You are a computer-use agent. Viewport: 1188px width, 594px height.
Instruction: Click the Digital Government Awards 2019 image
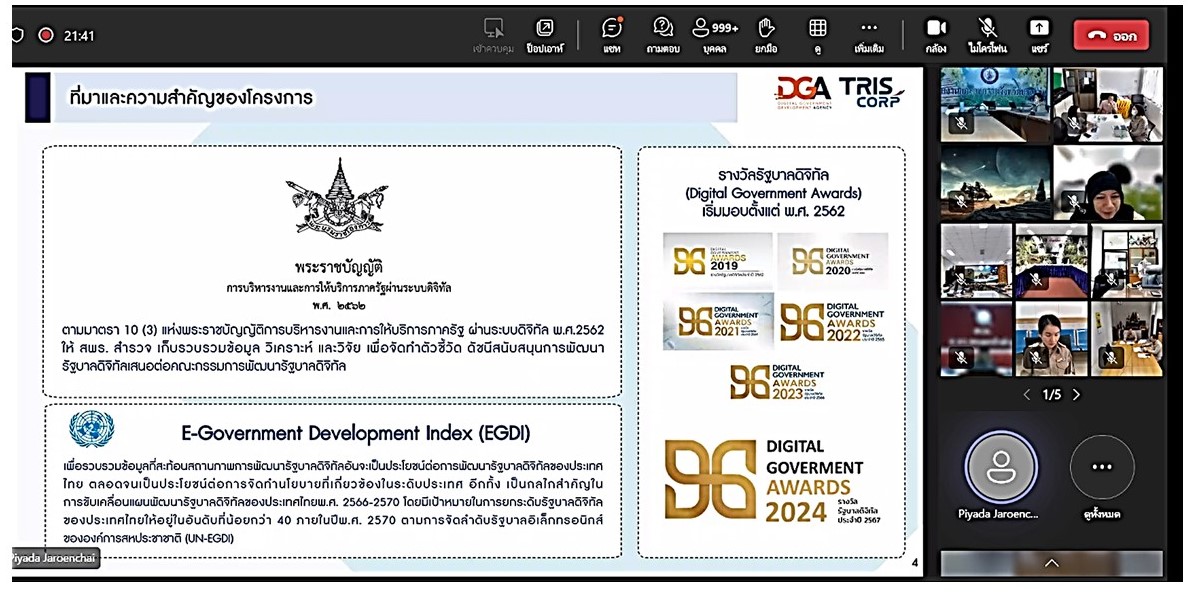pyautogui.click(x=717, y=261)
